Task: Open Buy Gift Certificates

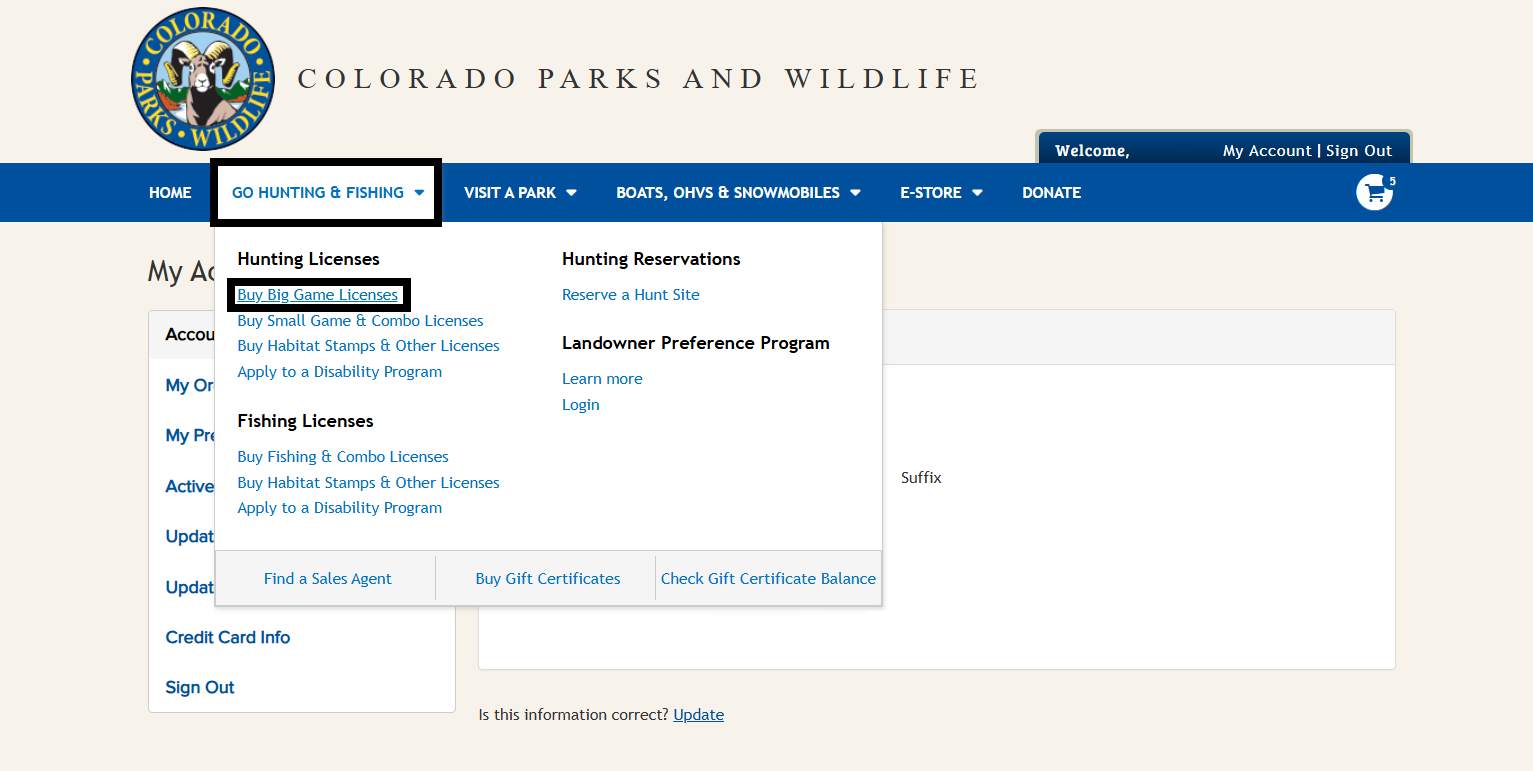Action: tap(548, 579)
